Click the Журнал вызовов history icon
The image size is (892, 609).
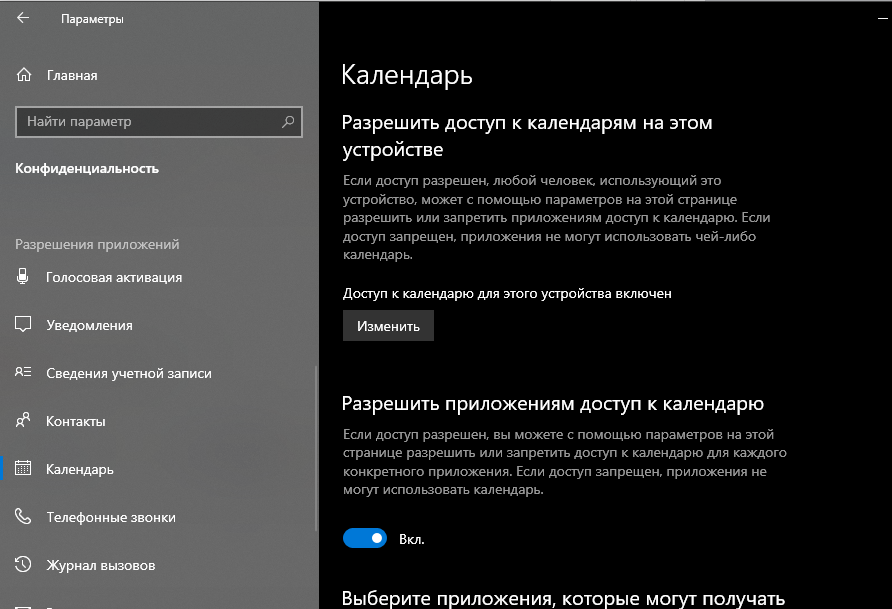click(x=24, y=565)
